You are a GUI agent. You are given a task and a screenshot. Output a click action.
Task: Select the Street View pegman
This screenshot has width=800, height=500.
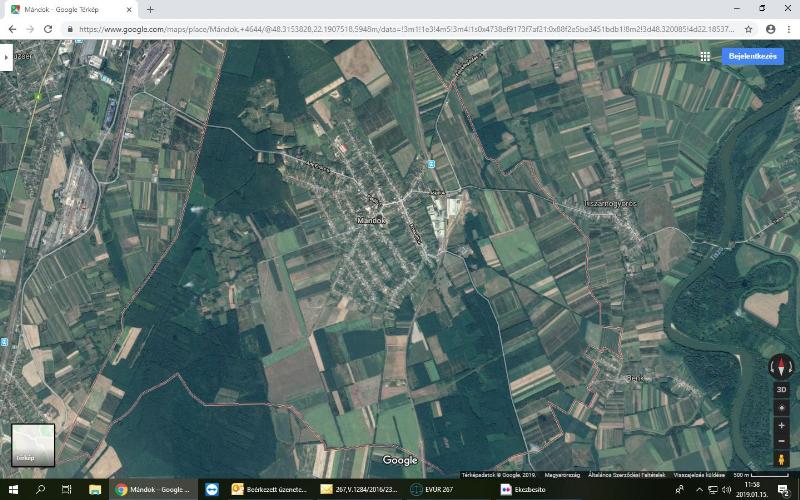[781, 459]
